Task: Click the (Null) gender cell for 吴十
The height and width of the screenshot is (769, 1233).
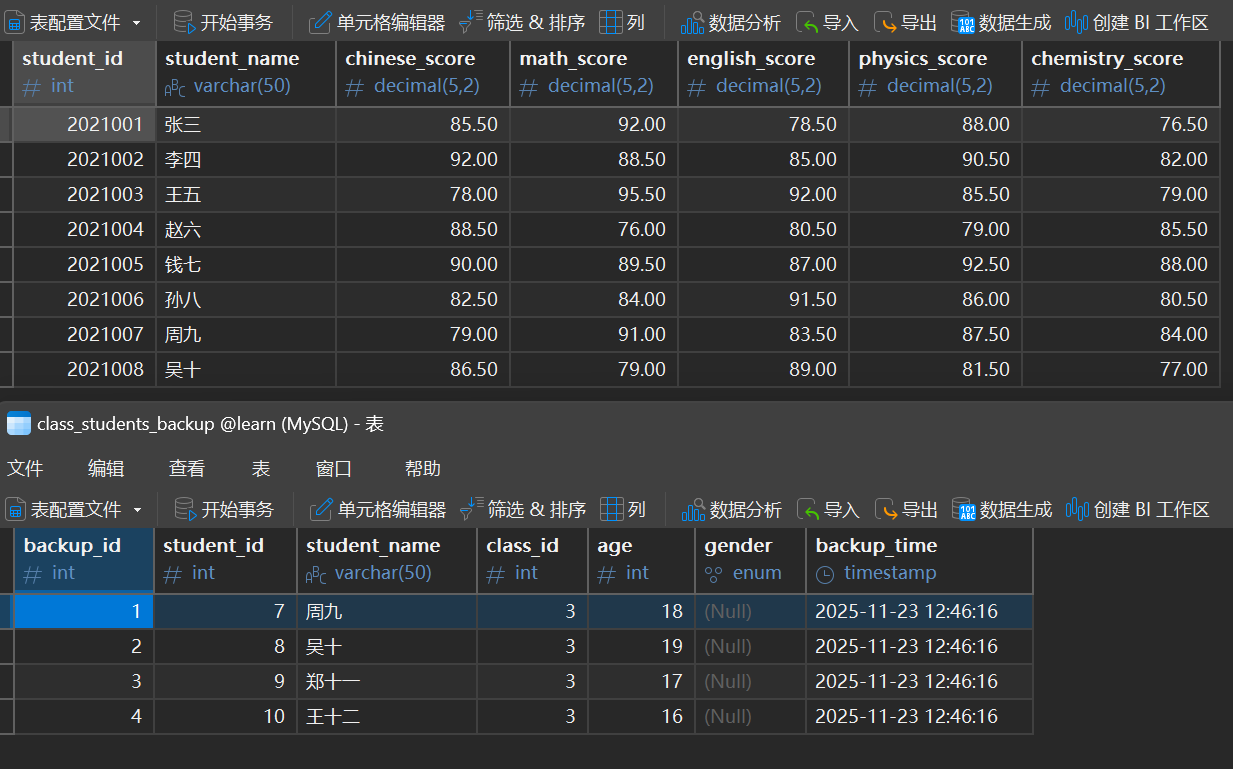Action: (x=750, y=647)
